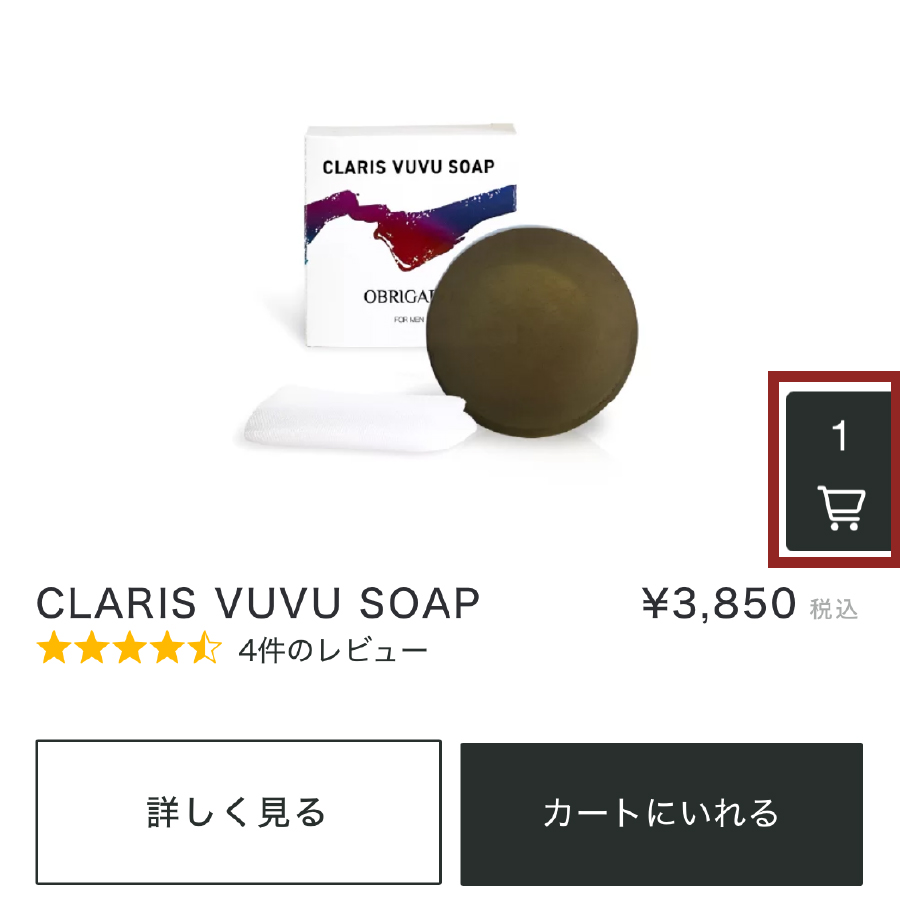Image resolution: width=900 pixels, height=900 pixels.
Task: Click the third yellow rating star
Action: (x=130, y=648)
